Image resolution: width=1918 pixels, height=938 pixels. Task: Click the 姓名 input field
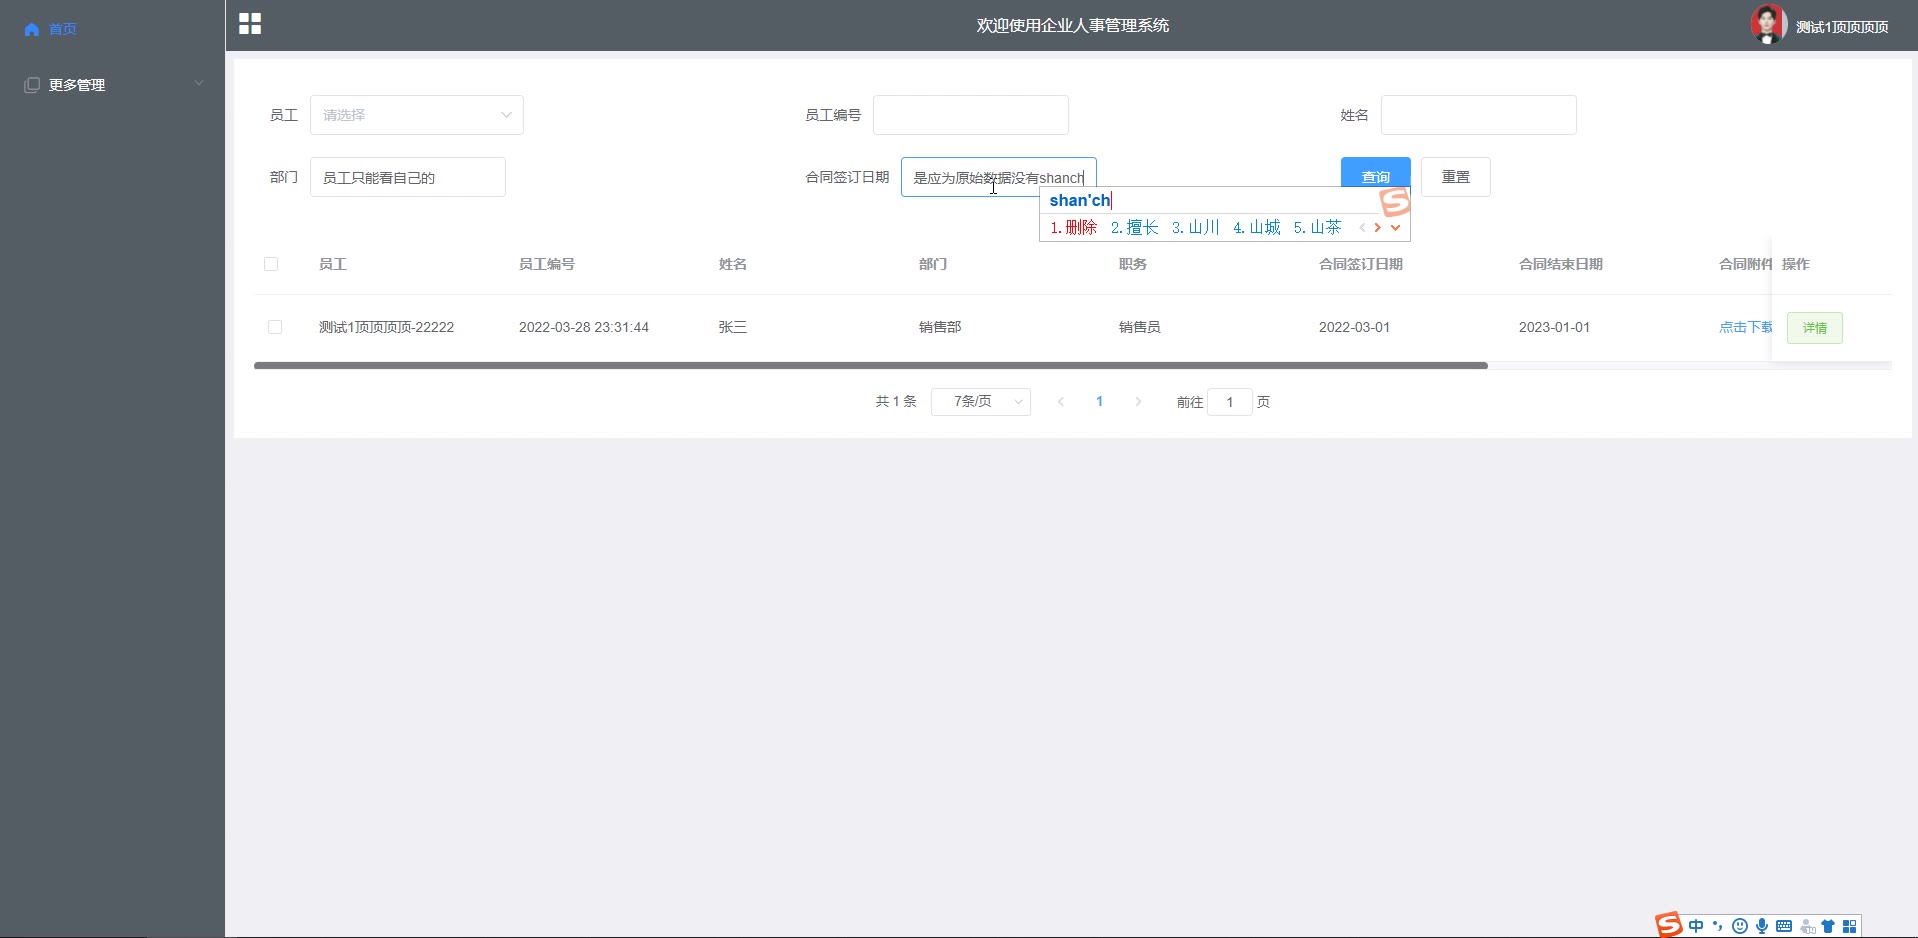[1479, 115]
